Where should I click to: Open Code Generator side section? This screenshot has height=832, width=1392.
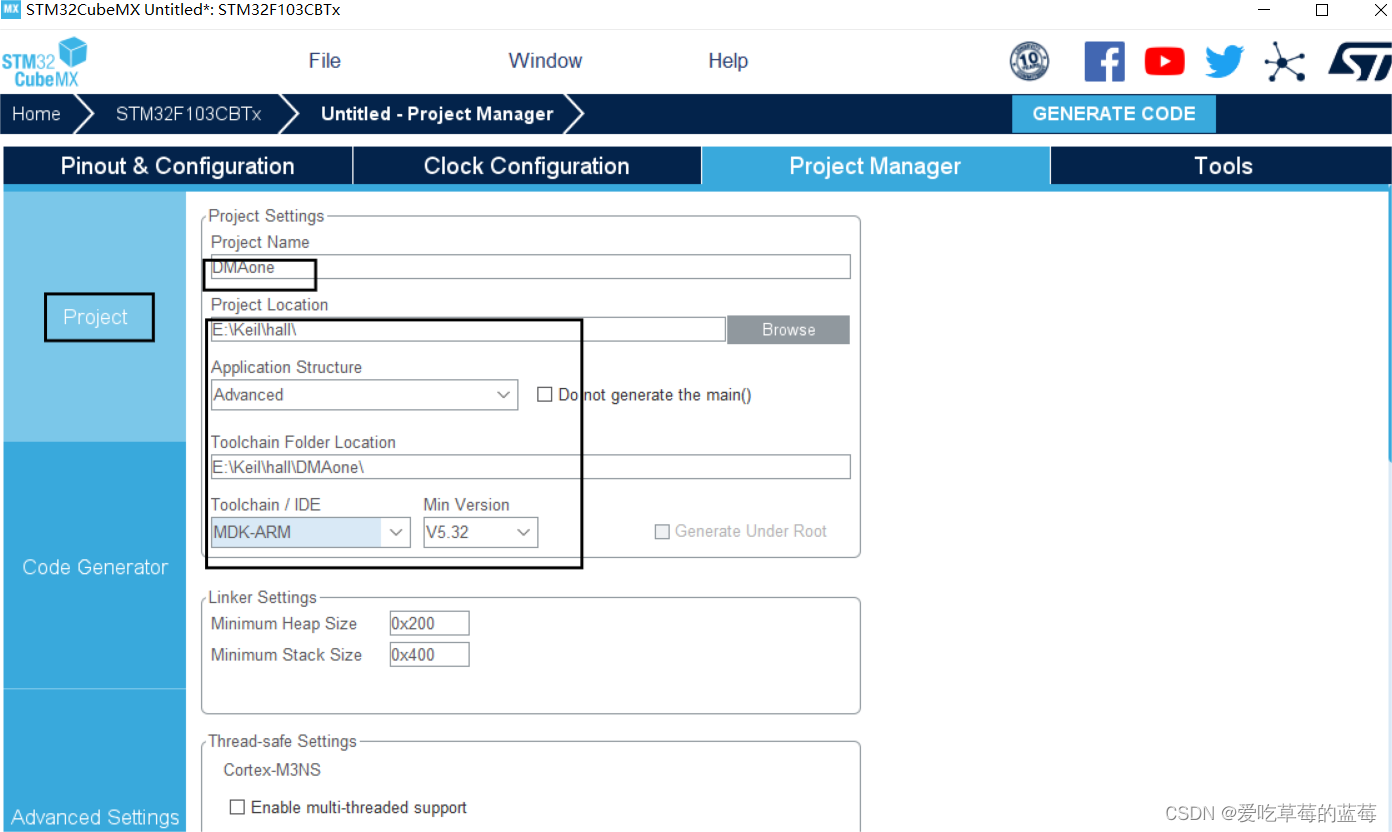[95, 567]
